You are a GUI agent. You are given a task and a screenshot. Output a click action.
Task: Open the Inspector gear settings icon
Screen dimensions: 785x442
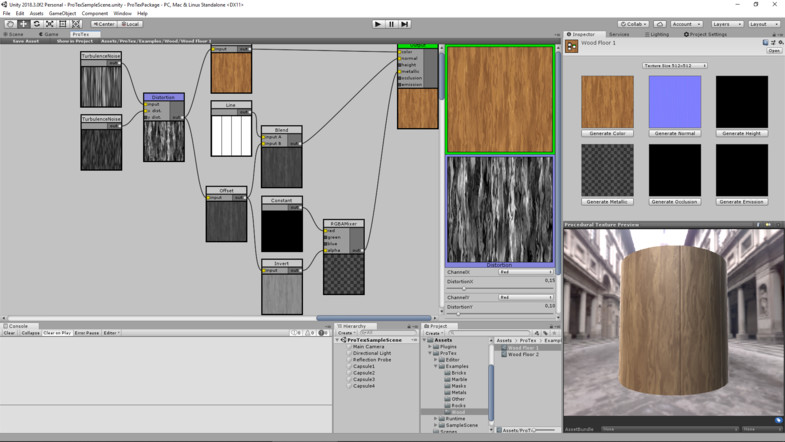coord(780,43)
